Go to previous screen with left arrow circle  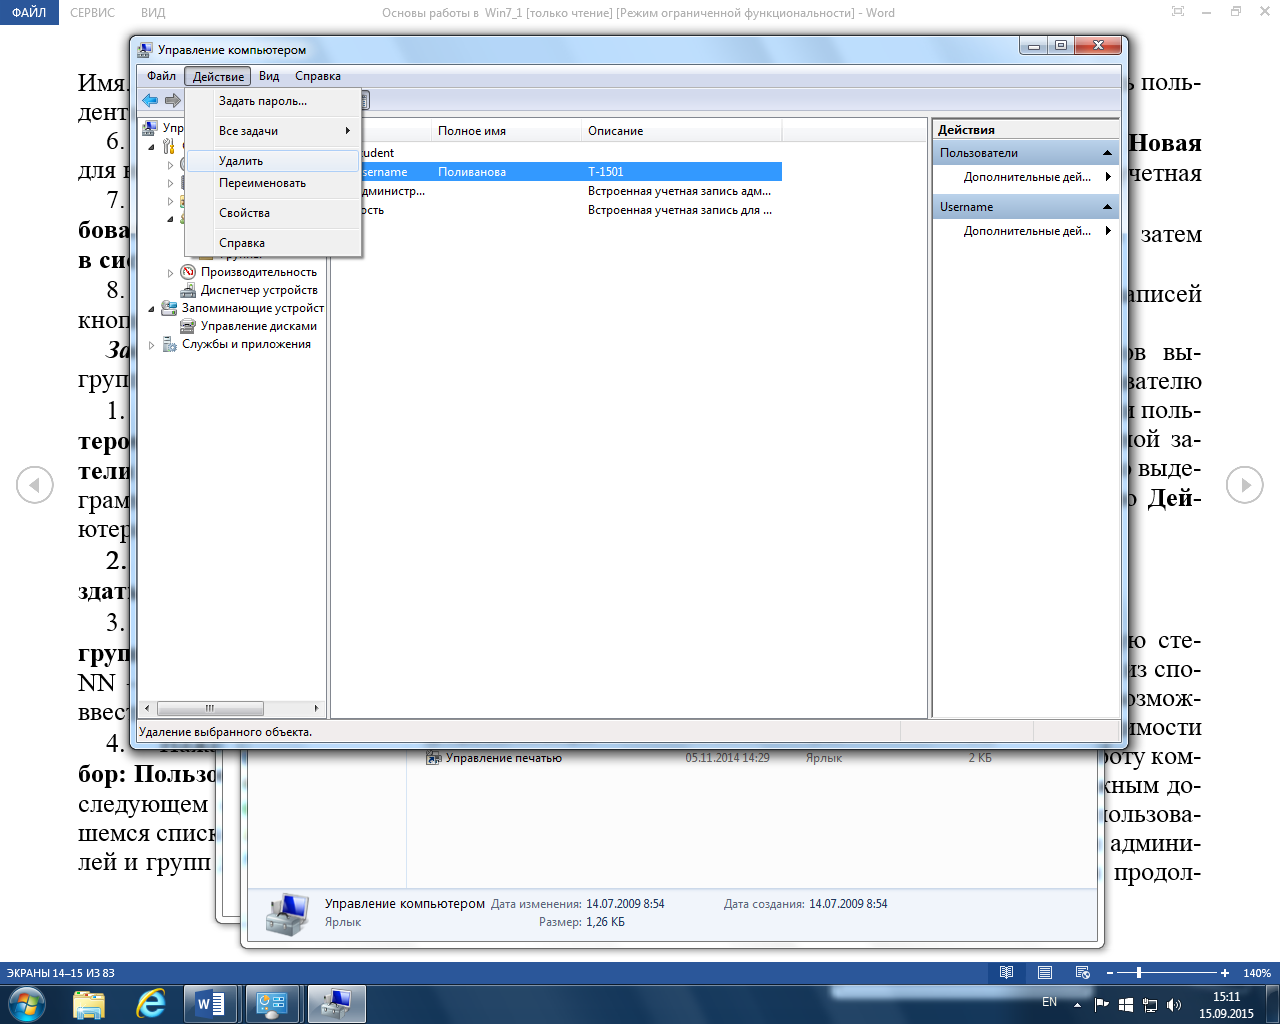click(35, 485)
